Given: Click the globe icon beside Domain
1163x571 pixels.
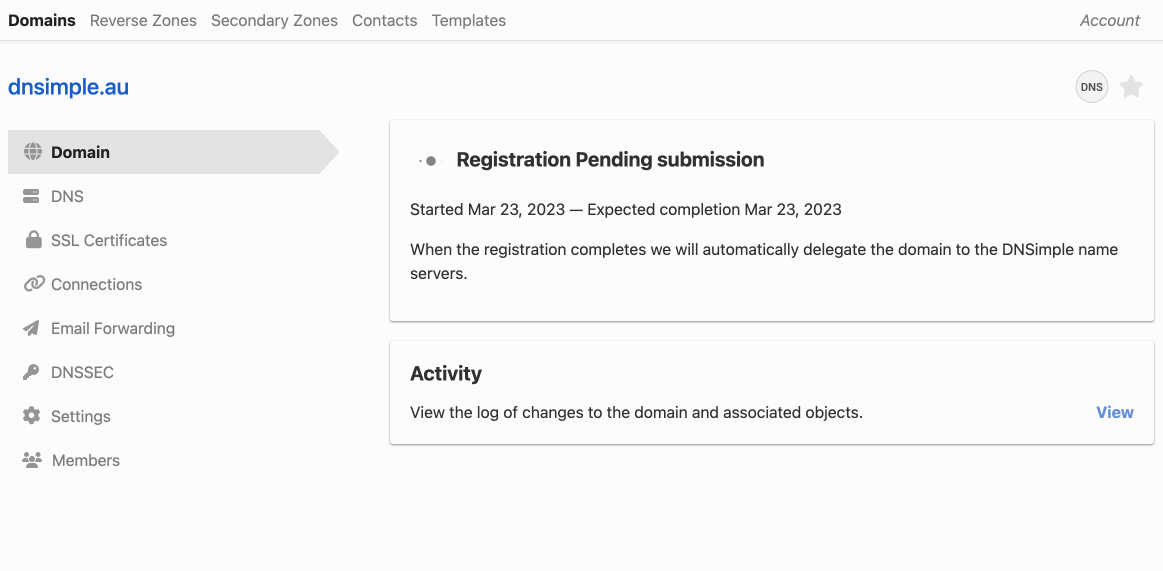Looking at the screenshot, I should pos(33,152).
